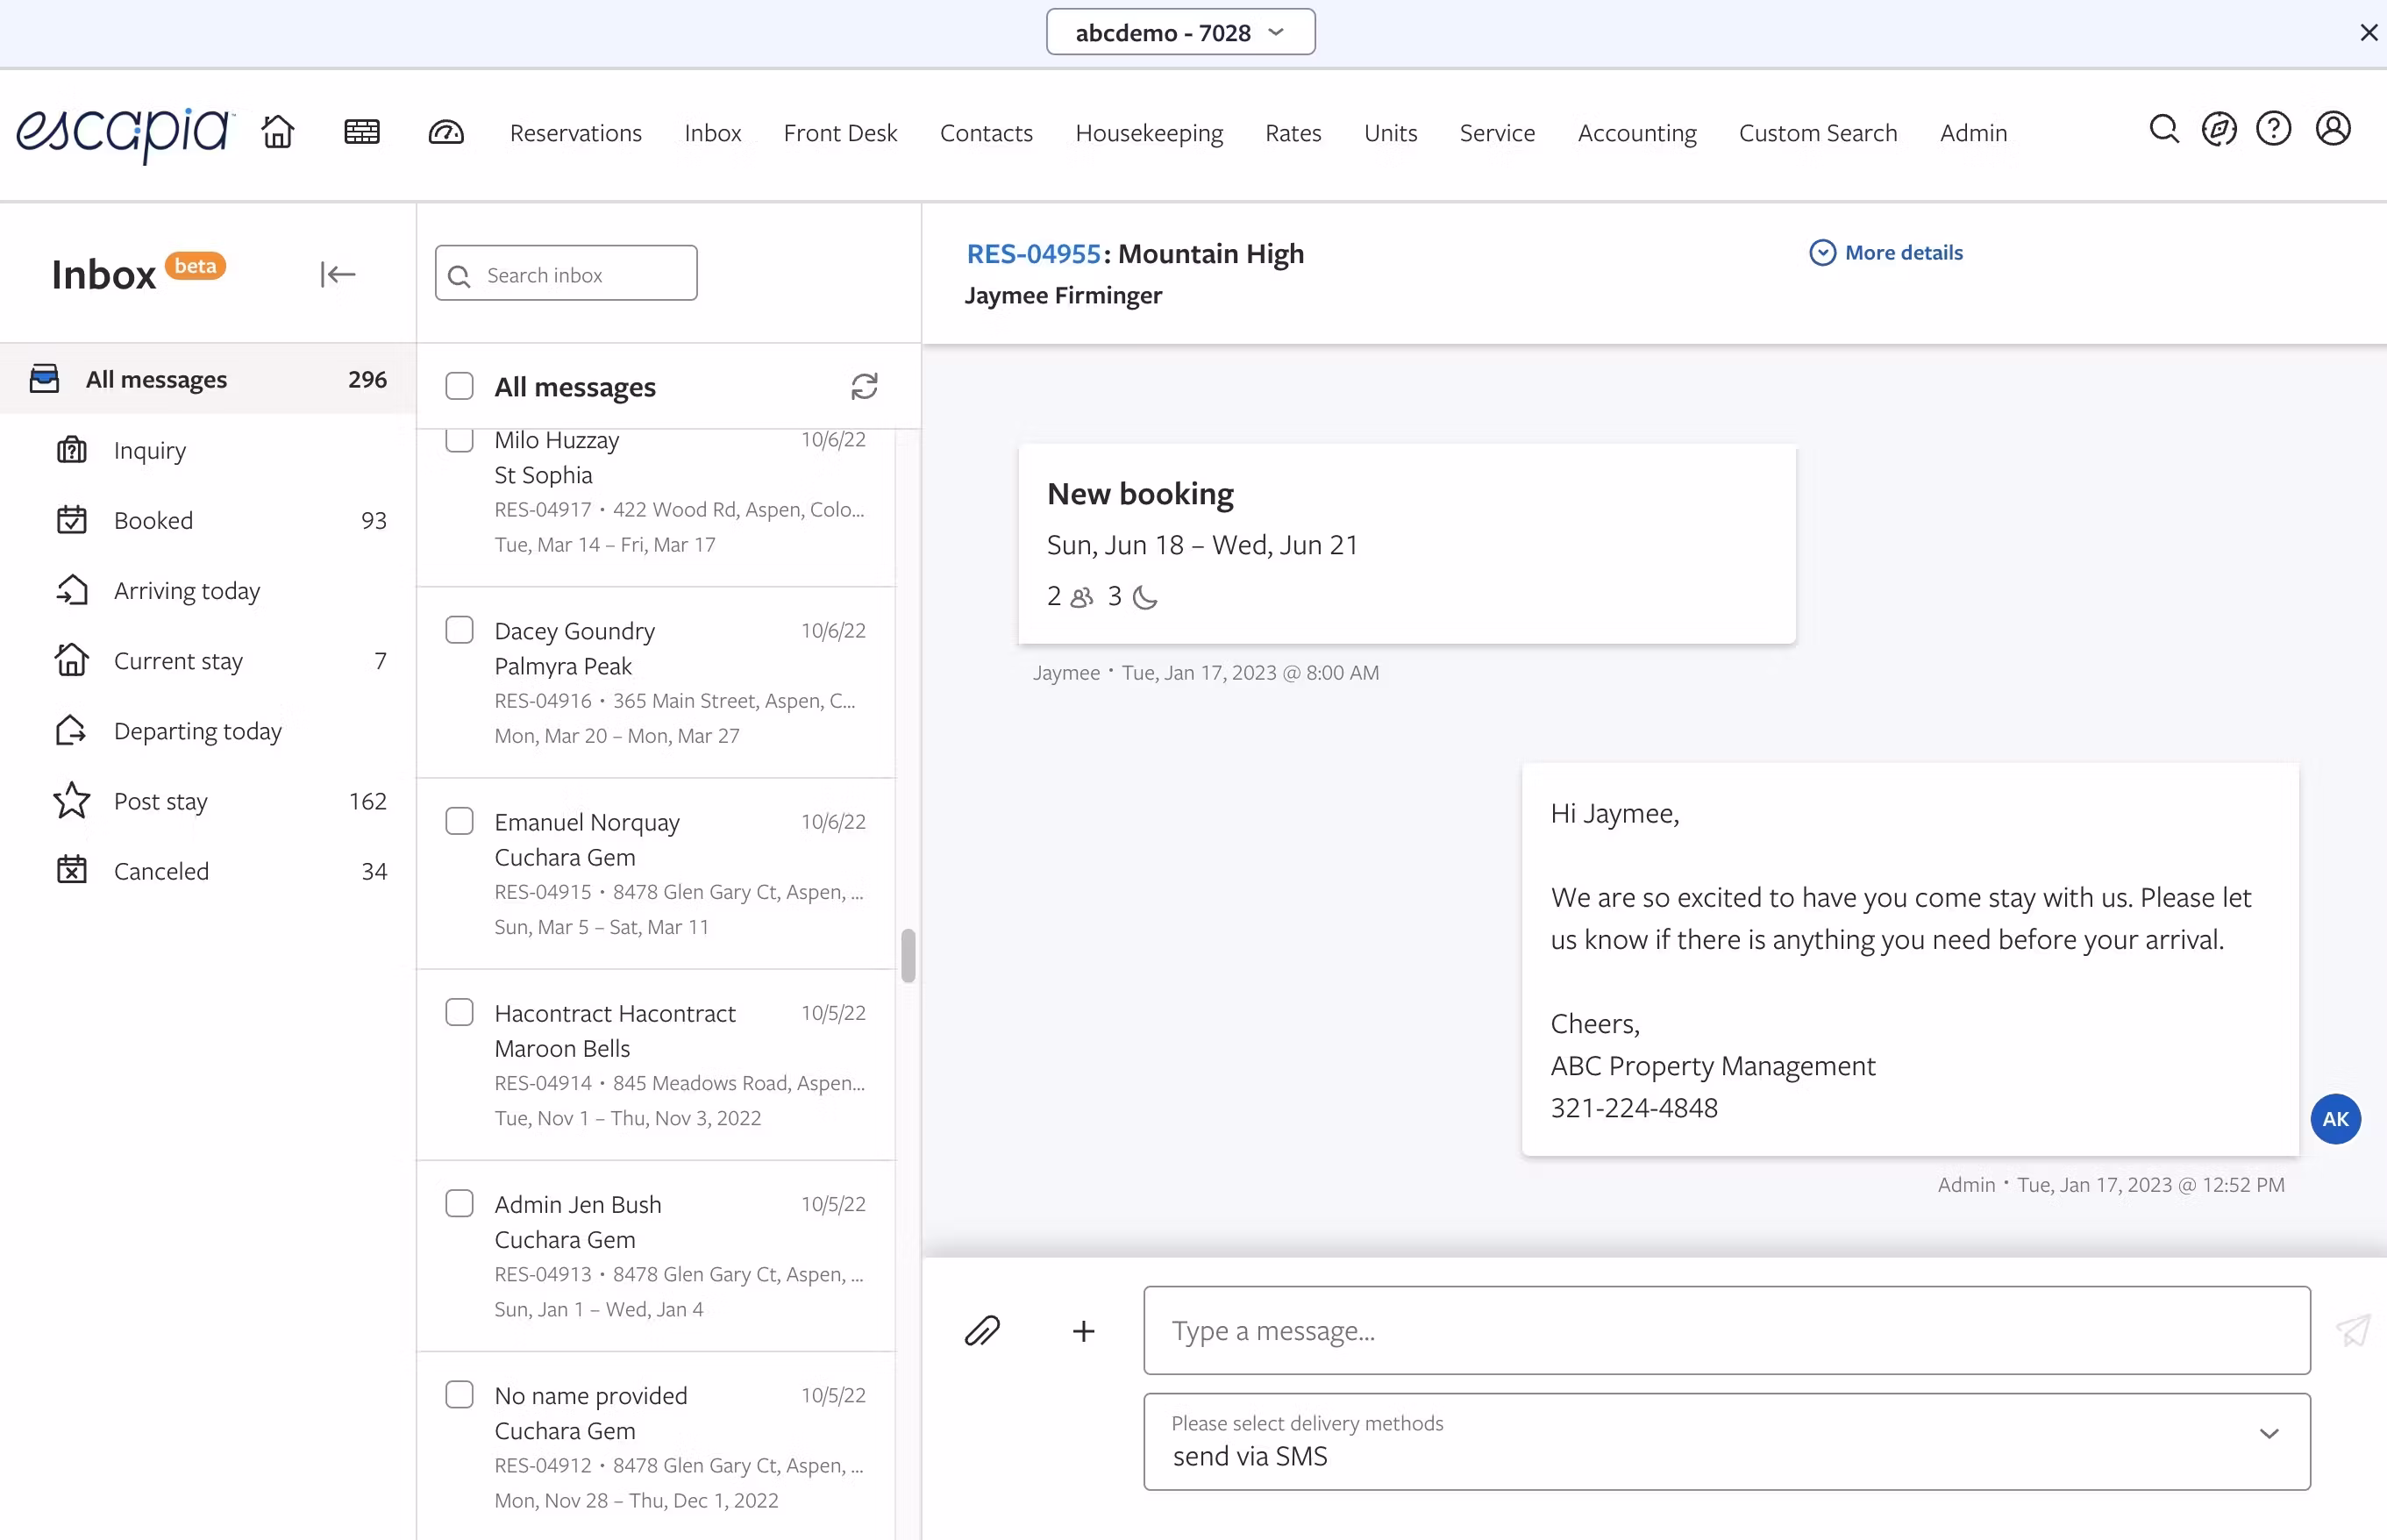This screenshot has width=2387, height=1540.
Task: Tick the checkbox for Dacey Goundry's message
Action: pyautogui.click(x=459, y=630)
